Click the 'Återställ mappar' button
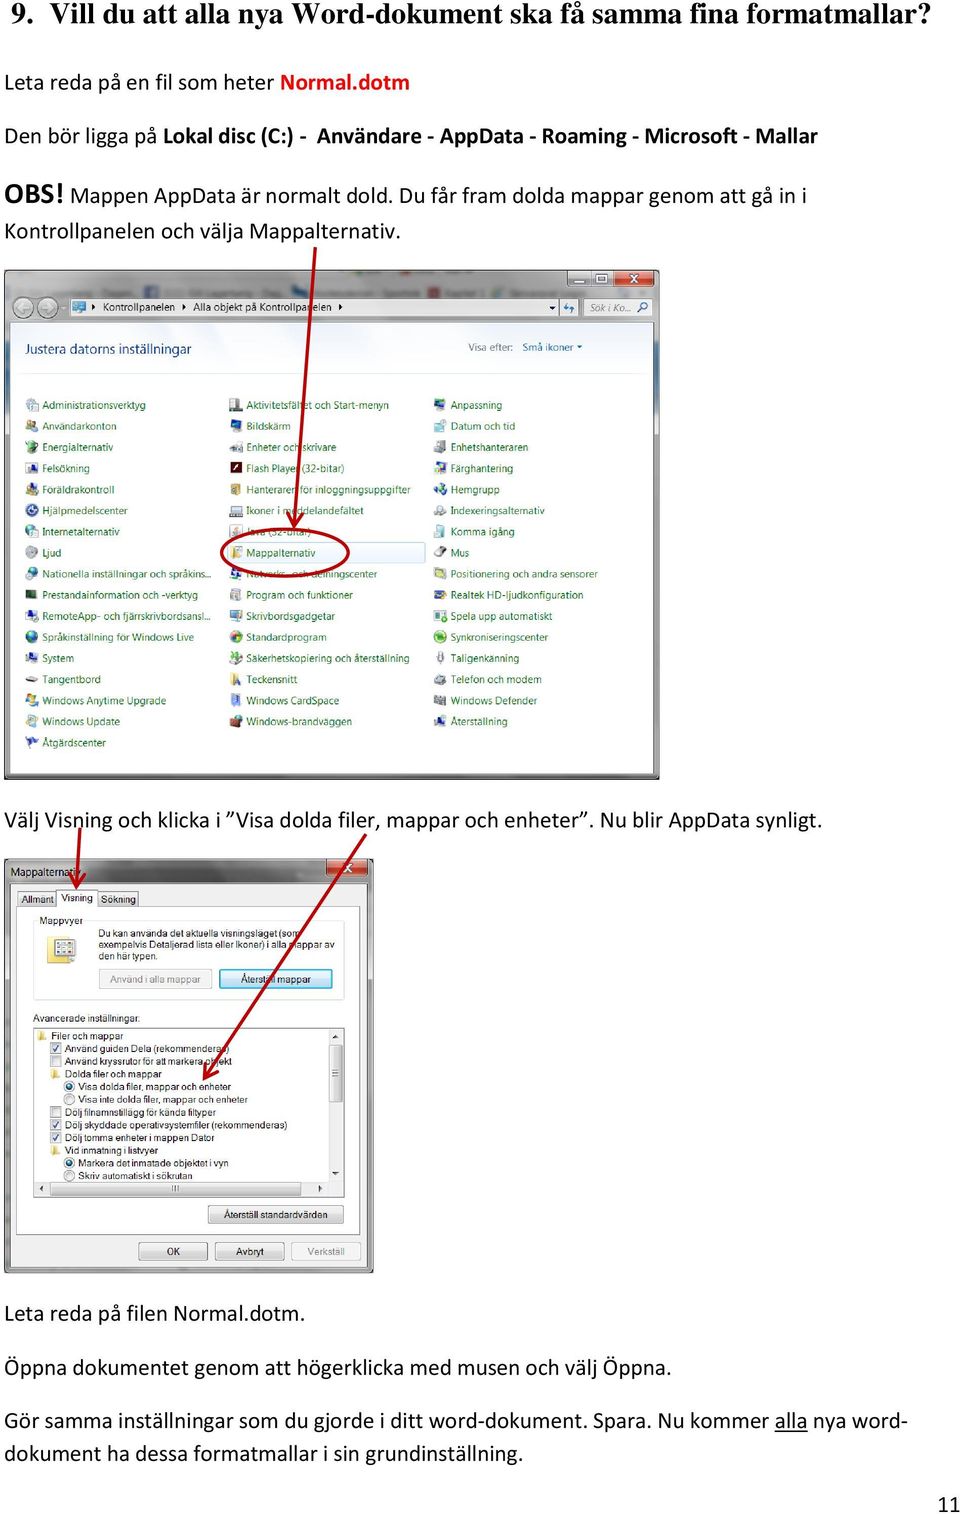Screen dimensions: 960x1514 (x=275, y=979)
